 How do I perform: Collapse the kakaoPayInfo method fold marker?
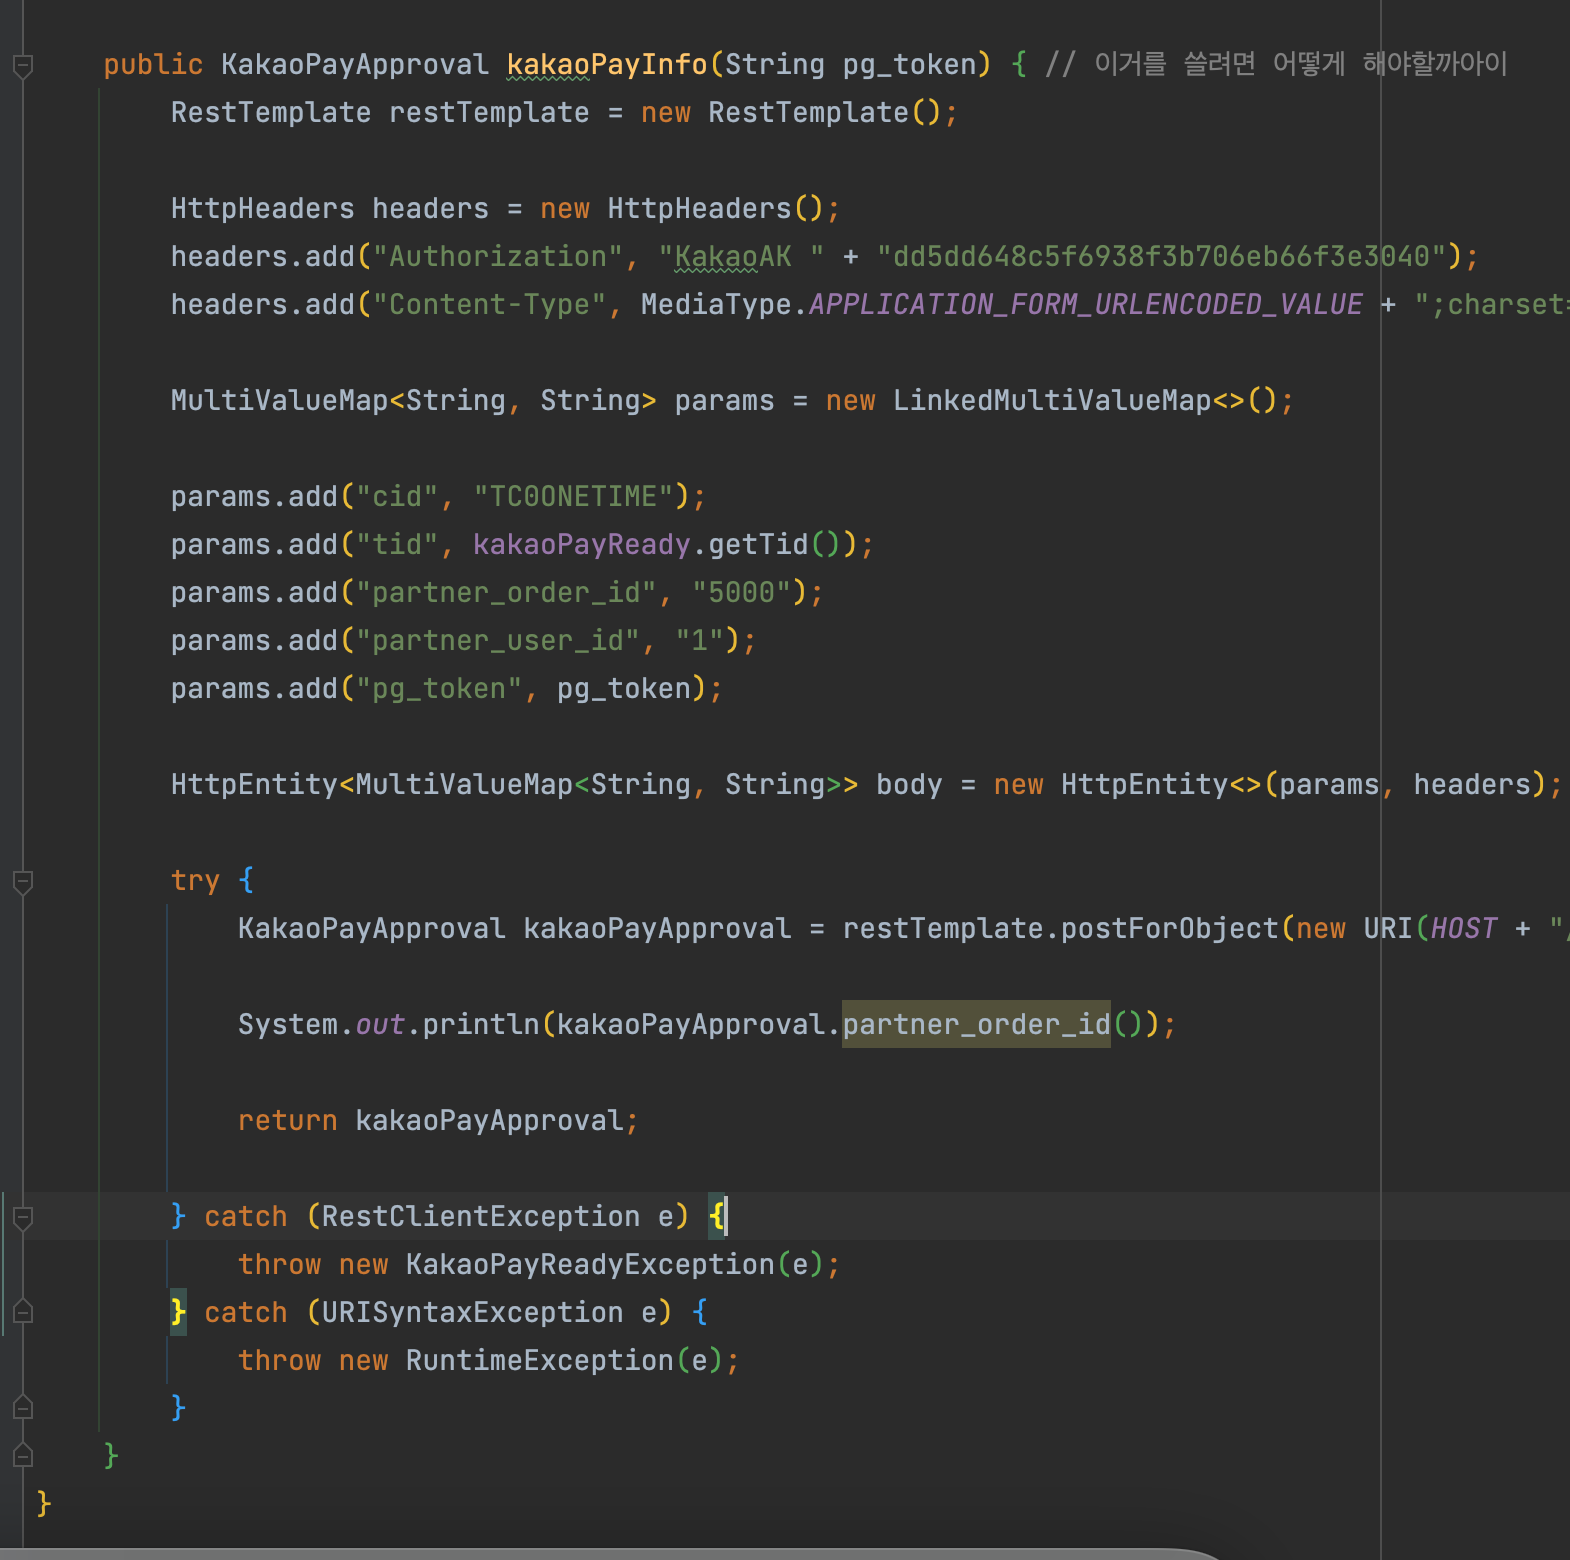click(23, 66)
